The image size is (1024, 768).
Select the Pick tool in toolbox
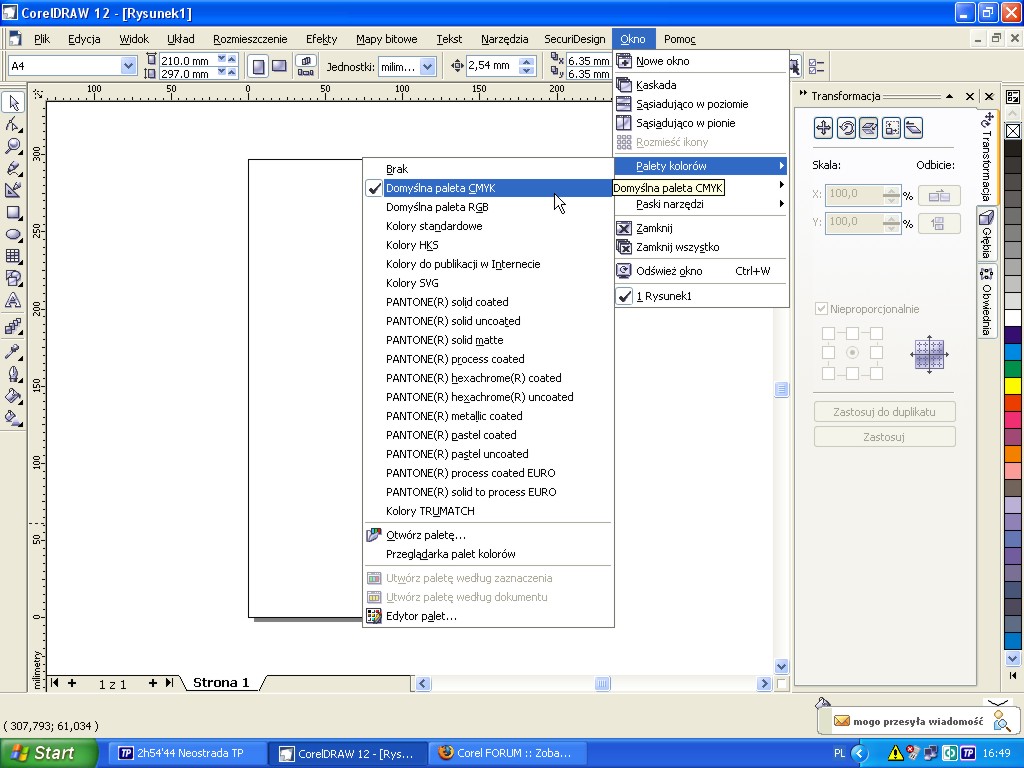click(x=13, y=103)
